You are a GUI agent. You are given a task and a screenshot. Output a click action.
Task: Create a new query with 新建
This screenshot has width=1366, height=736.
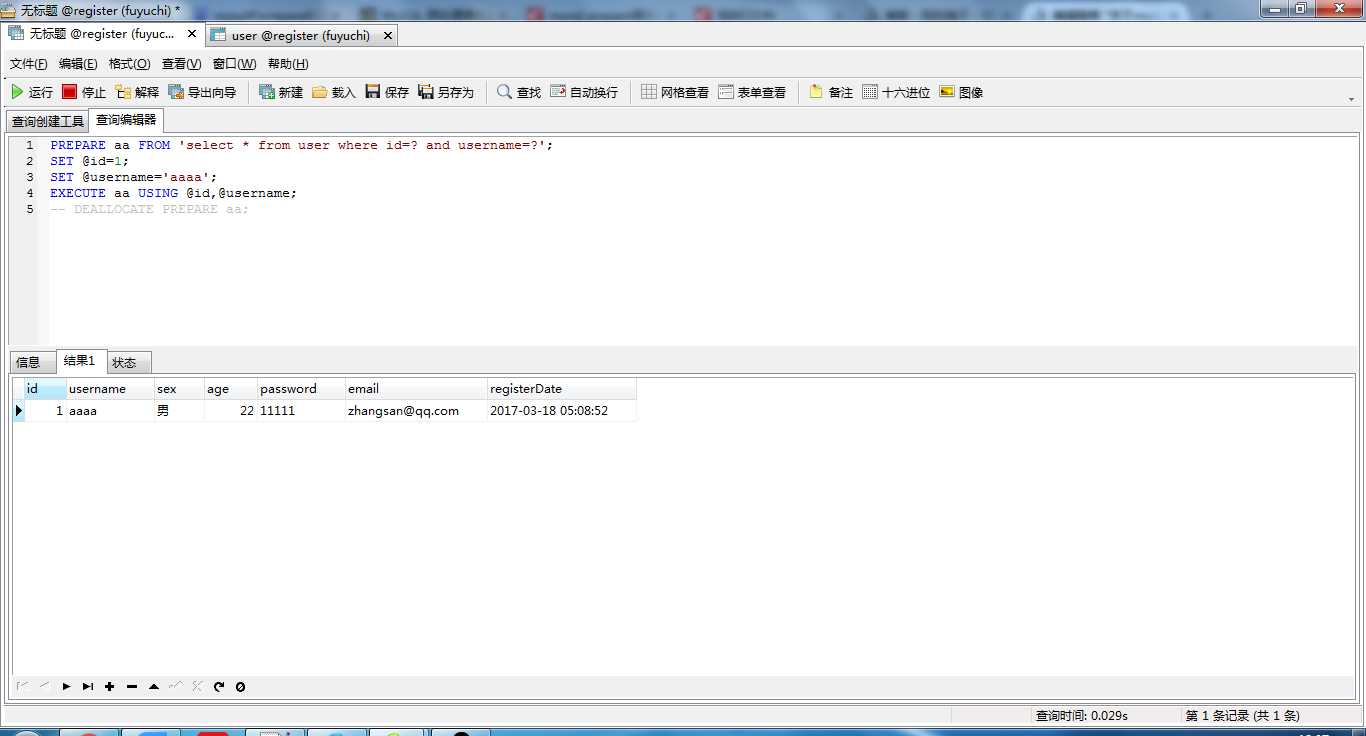pos(281,92)
